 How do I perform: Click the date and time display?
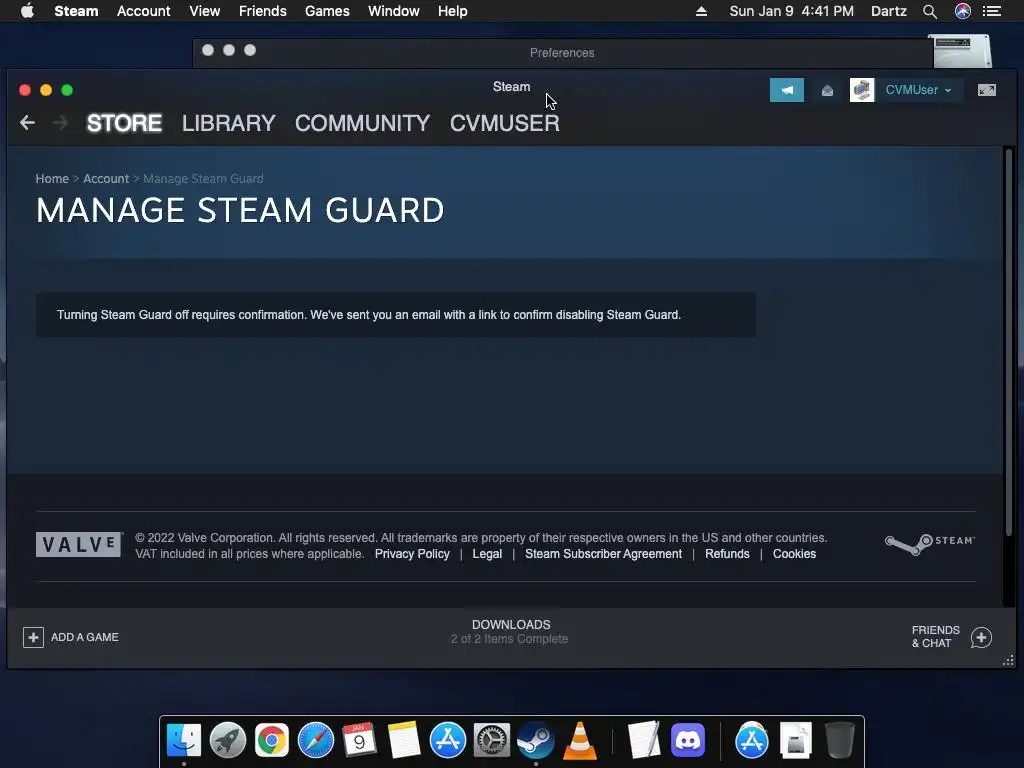[x=792, y=11]
